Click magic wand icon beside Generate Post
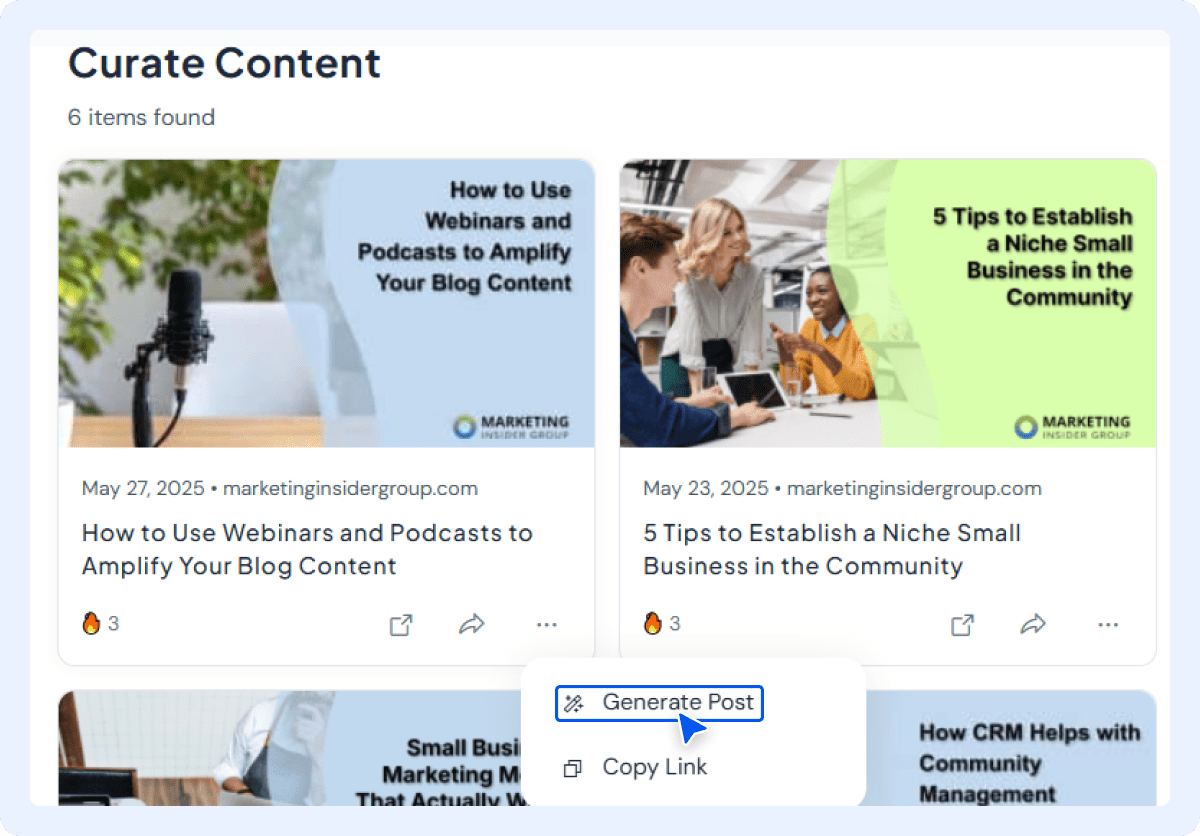Image resolution: width=1200 pixels, height=836 pixels. pyautogui.click(x=574, y=703)
